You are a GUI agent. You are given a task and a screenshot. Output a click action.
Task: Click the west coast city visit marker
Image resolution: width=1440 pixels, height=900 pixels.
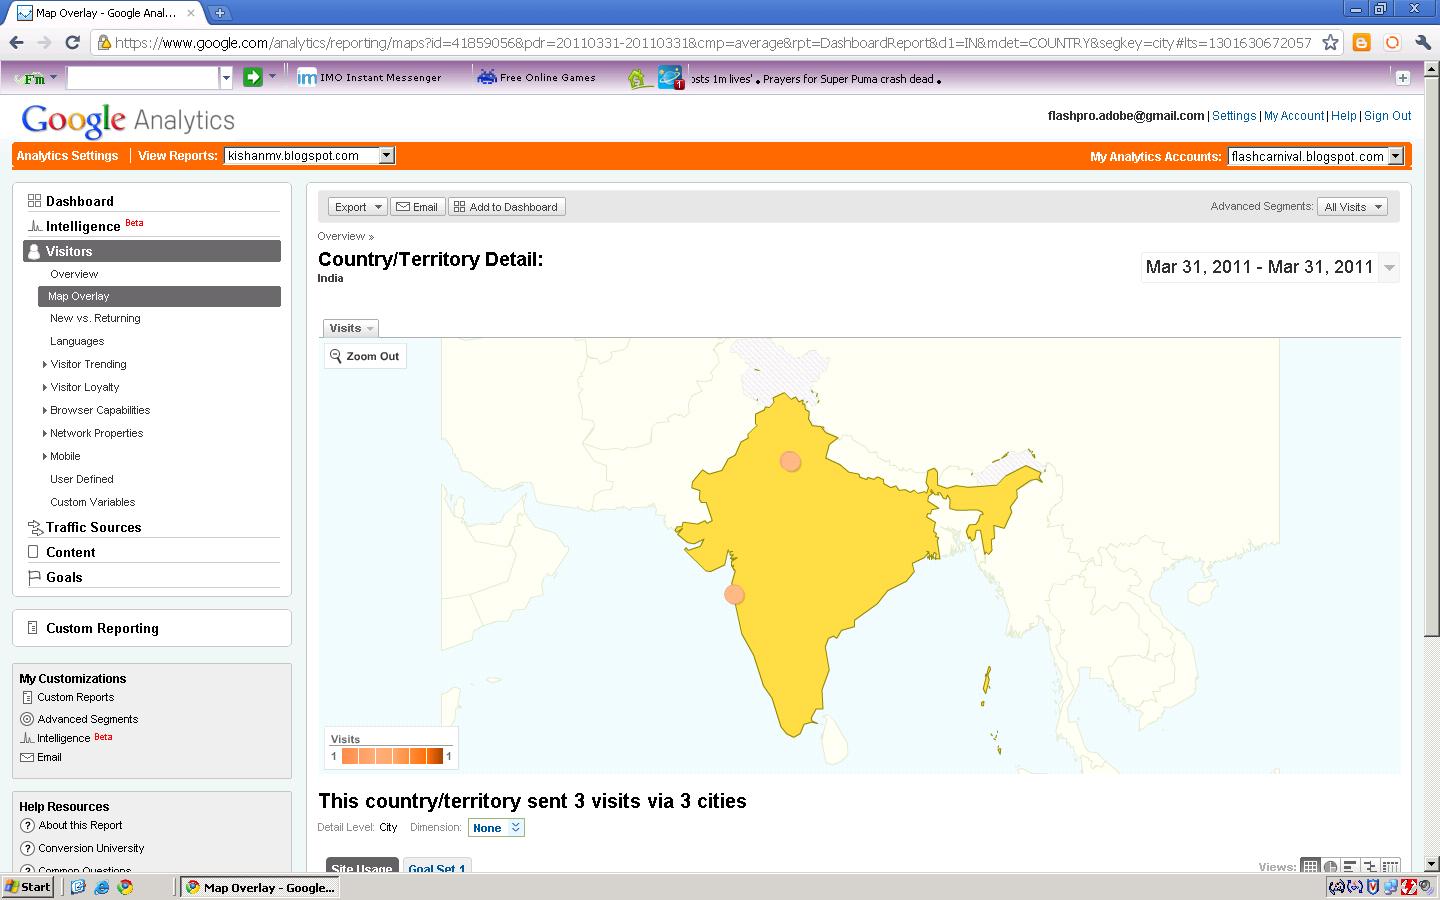tap(734, 595)
